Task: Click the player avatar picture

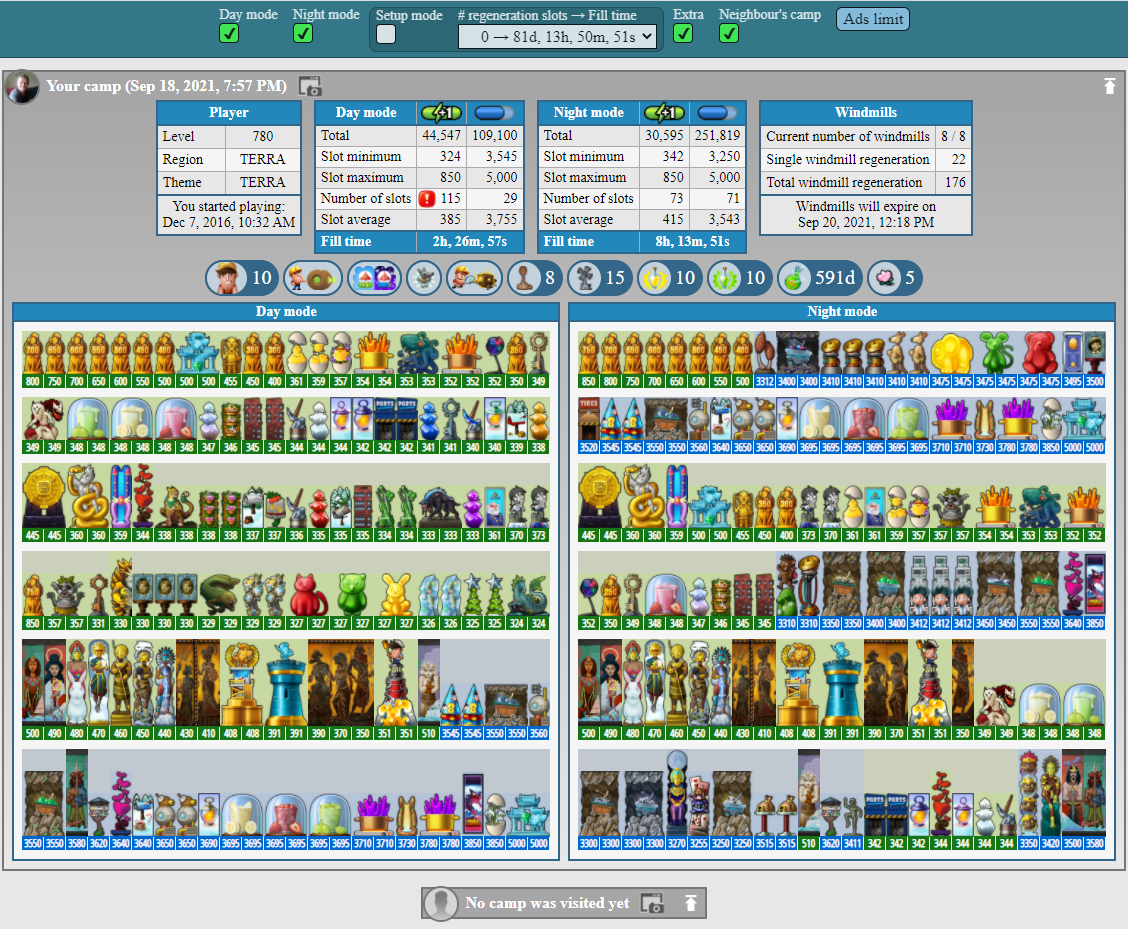Action: click(22, 87)
